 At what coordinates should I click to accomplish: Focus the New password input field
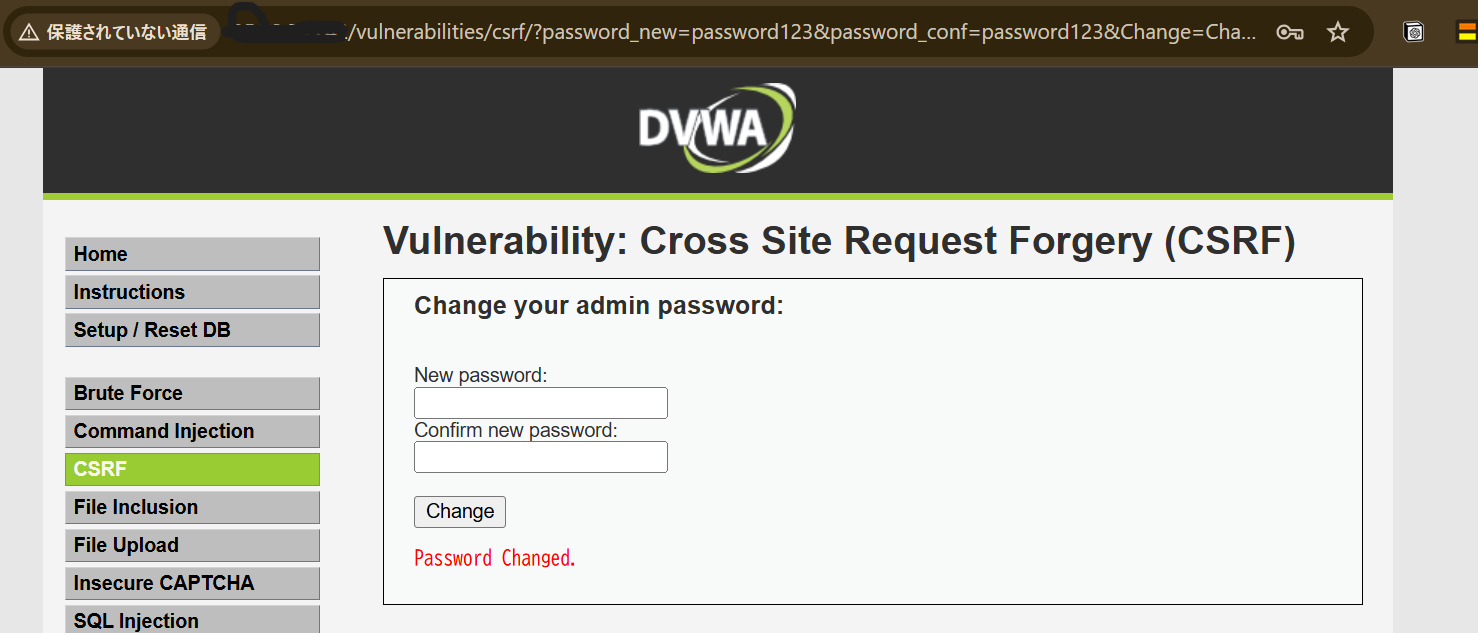(540, 403)
